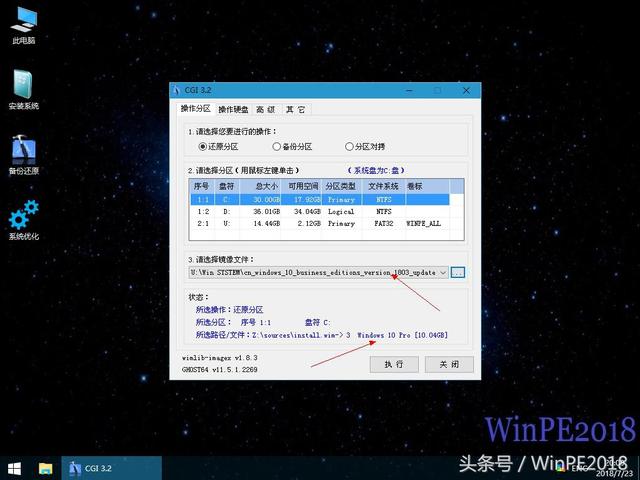Click the CGI 3.2 taskbar button
Viewport: 640px width, 480px height.
pyautogui.click(x=111, y=468)
